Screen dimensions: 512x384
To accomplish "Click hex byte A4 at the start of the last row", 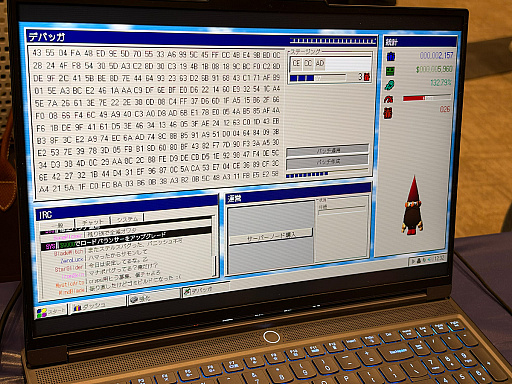I will pos(44,189).
